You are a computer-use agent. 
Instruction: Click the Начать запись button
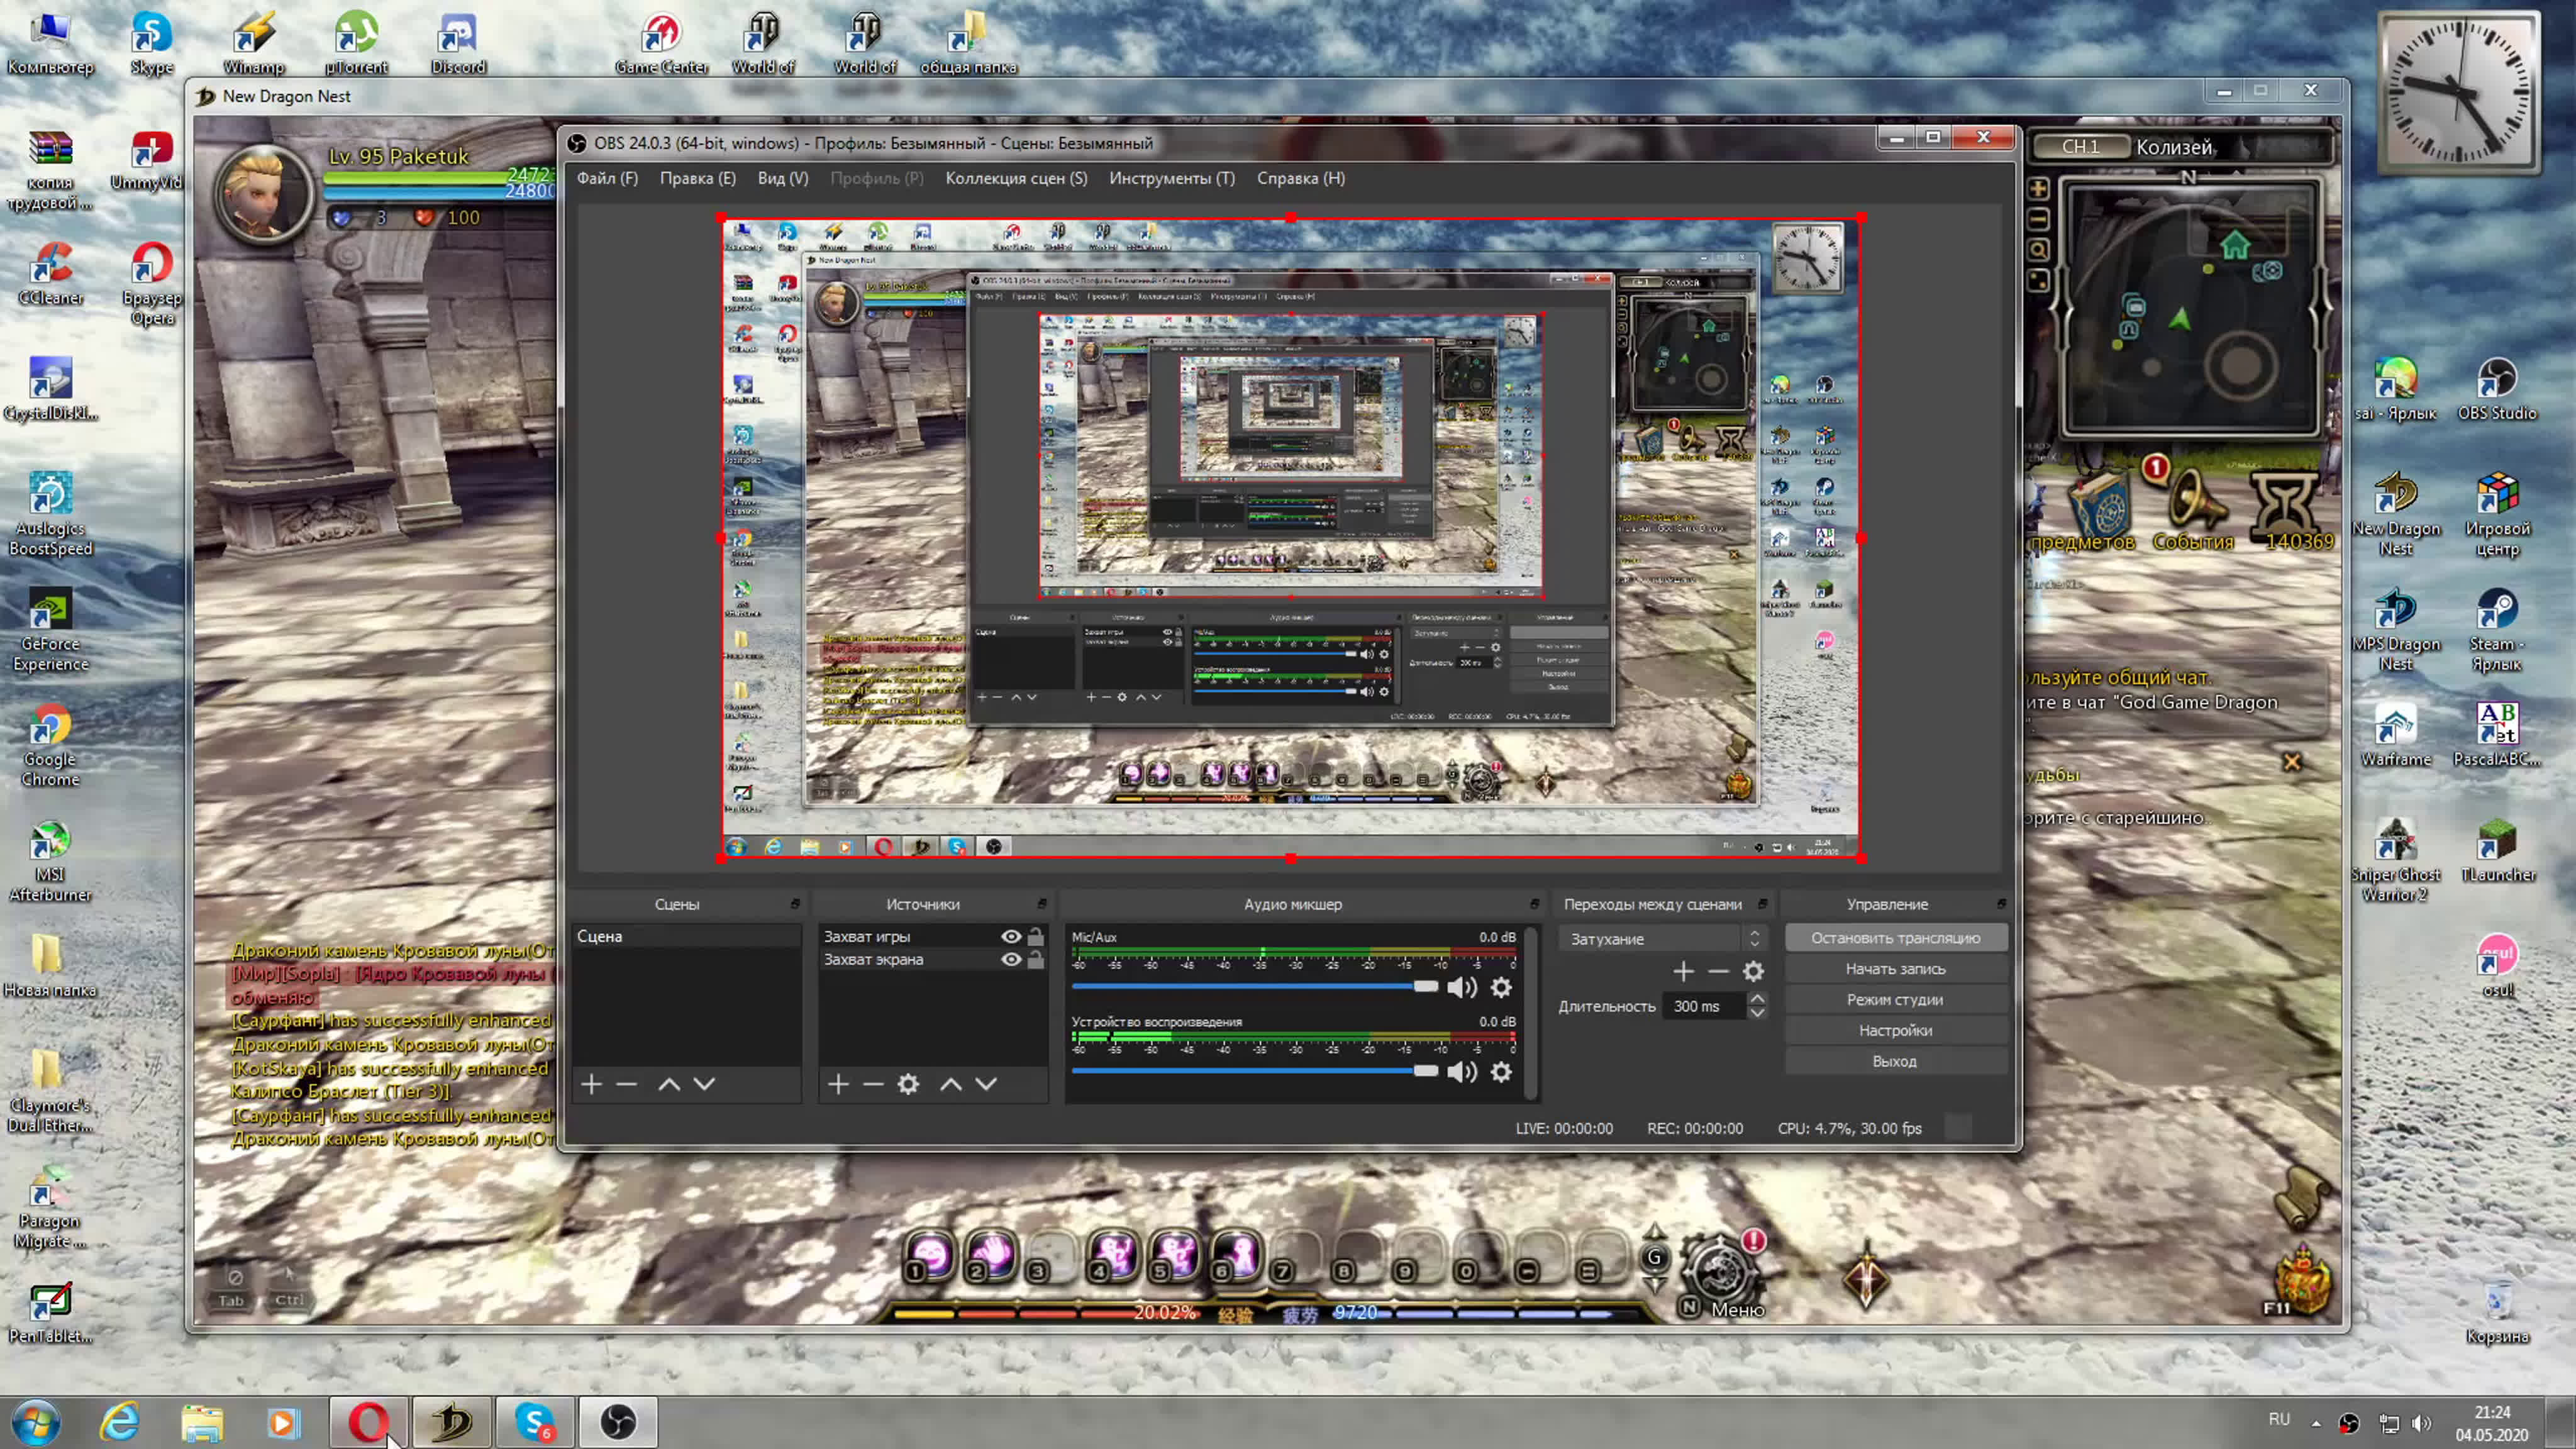1895,969
